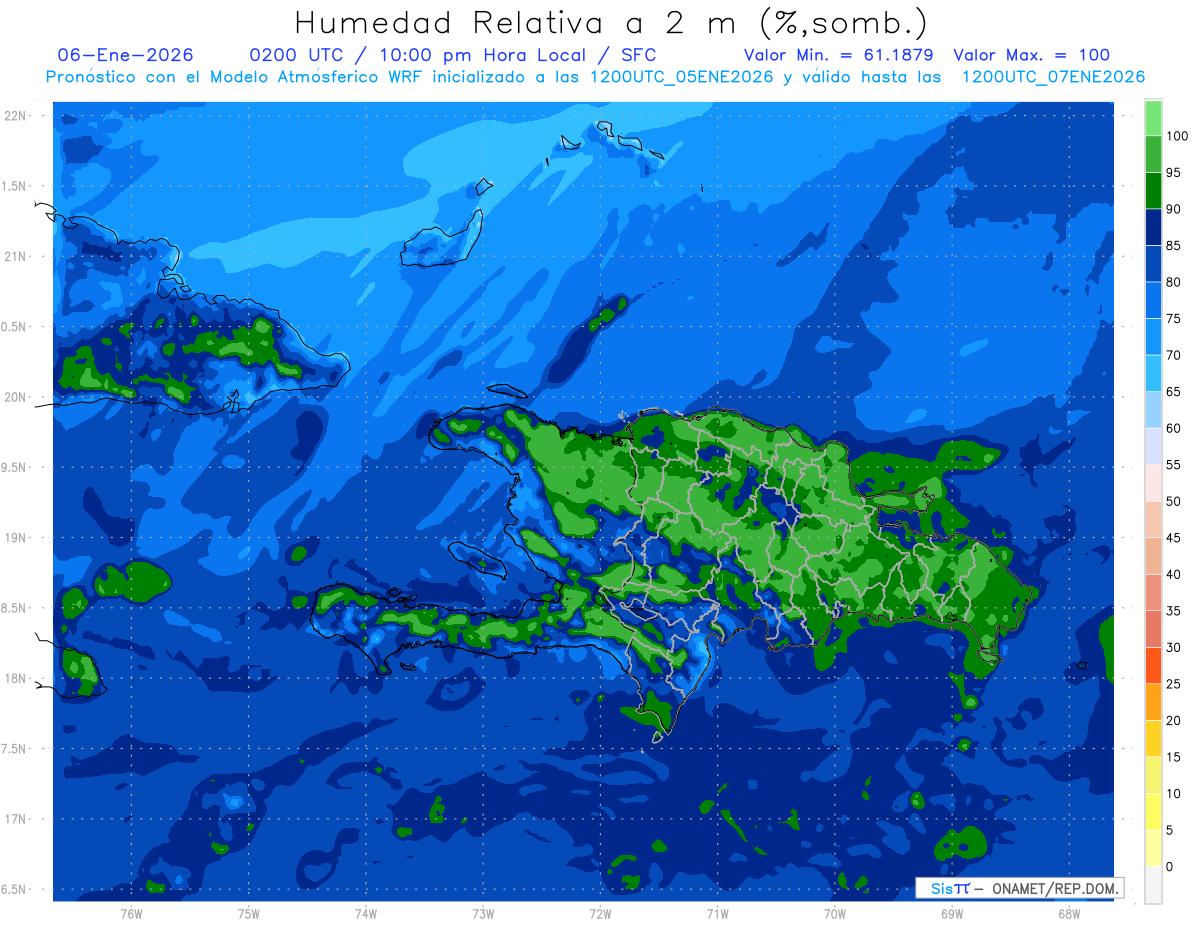1200x927 pixels.
Task: Click the legend swatch between 95 and 100
Action: click(1153, 155)
